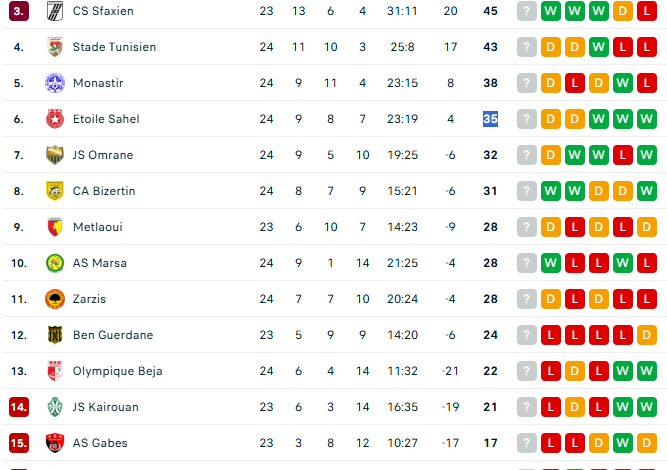This screenshot has height=470, width=667.
Task: Click CS Sfaxien's upcoming match question badge
Action: [x=526, y=11]
